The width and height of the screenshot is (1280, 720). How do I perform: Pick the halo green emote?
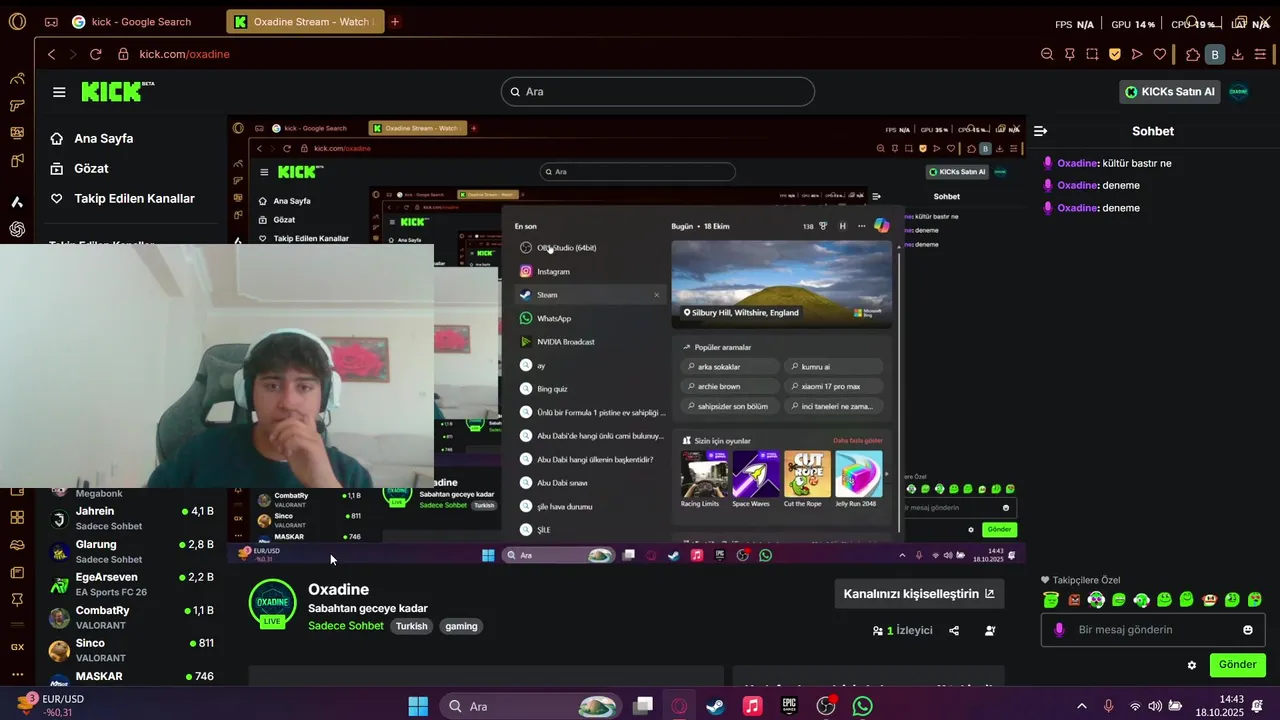(1051, 600)
